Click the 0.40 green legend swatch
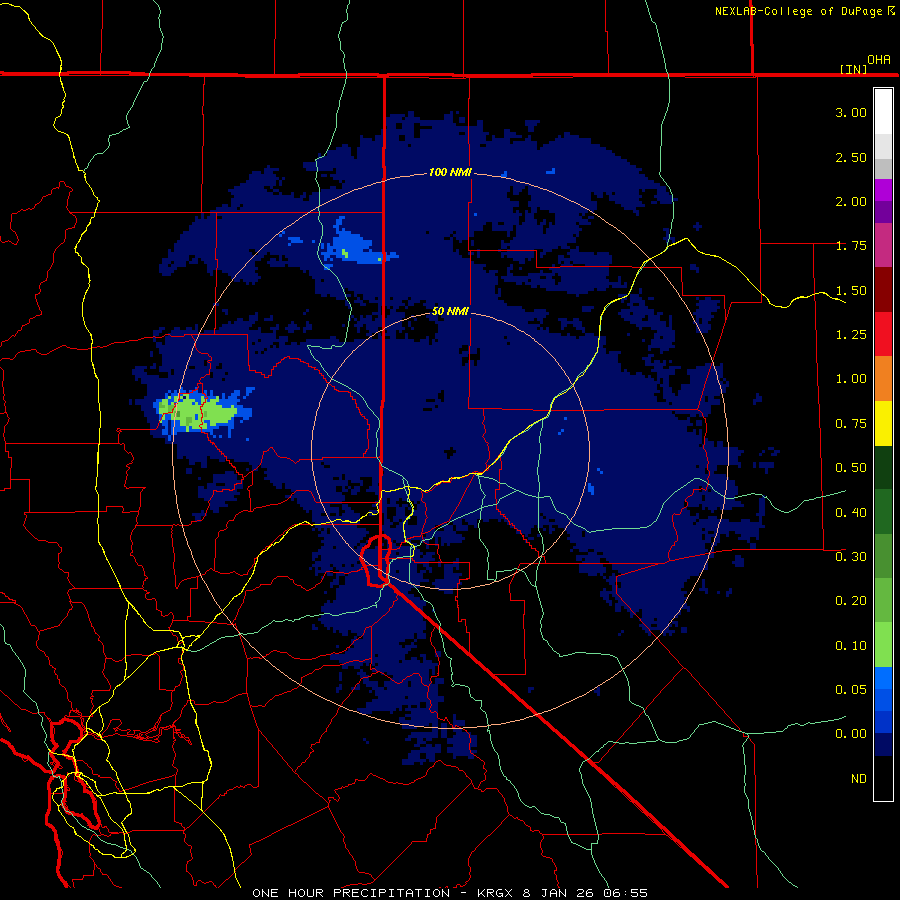The width and height of the screenshot is (900, 900). click(883, 511)
